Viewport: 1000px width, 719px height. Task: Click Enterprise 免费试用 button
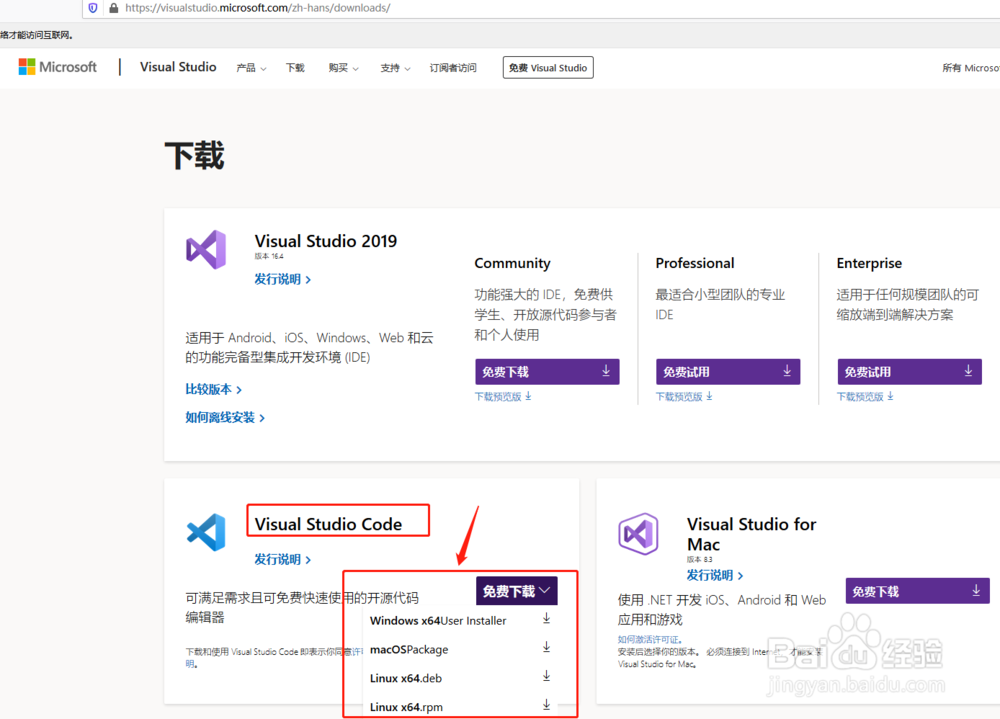[909, 371]
